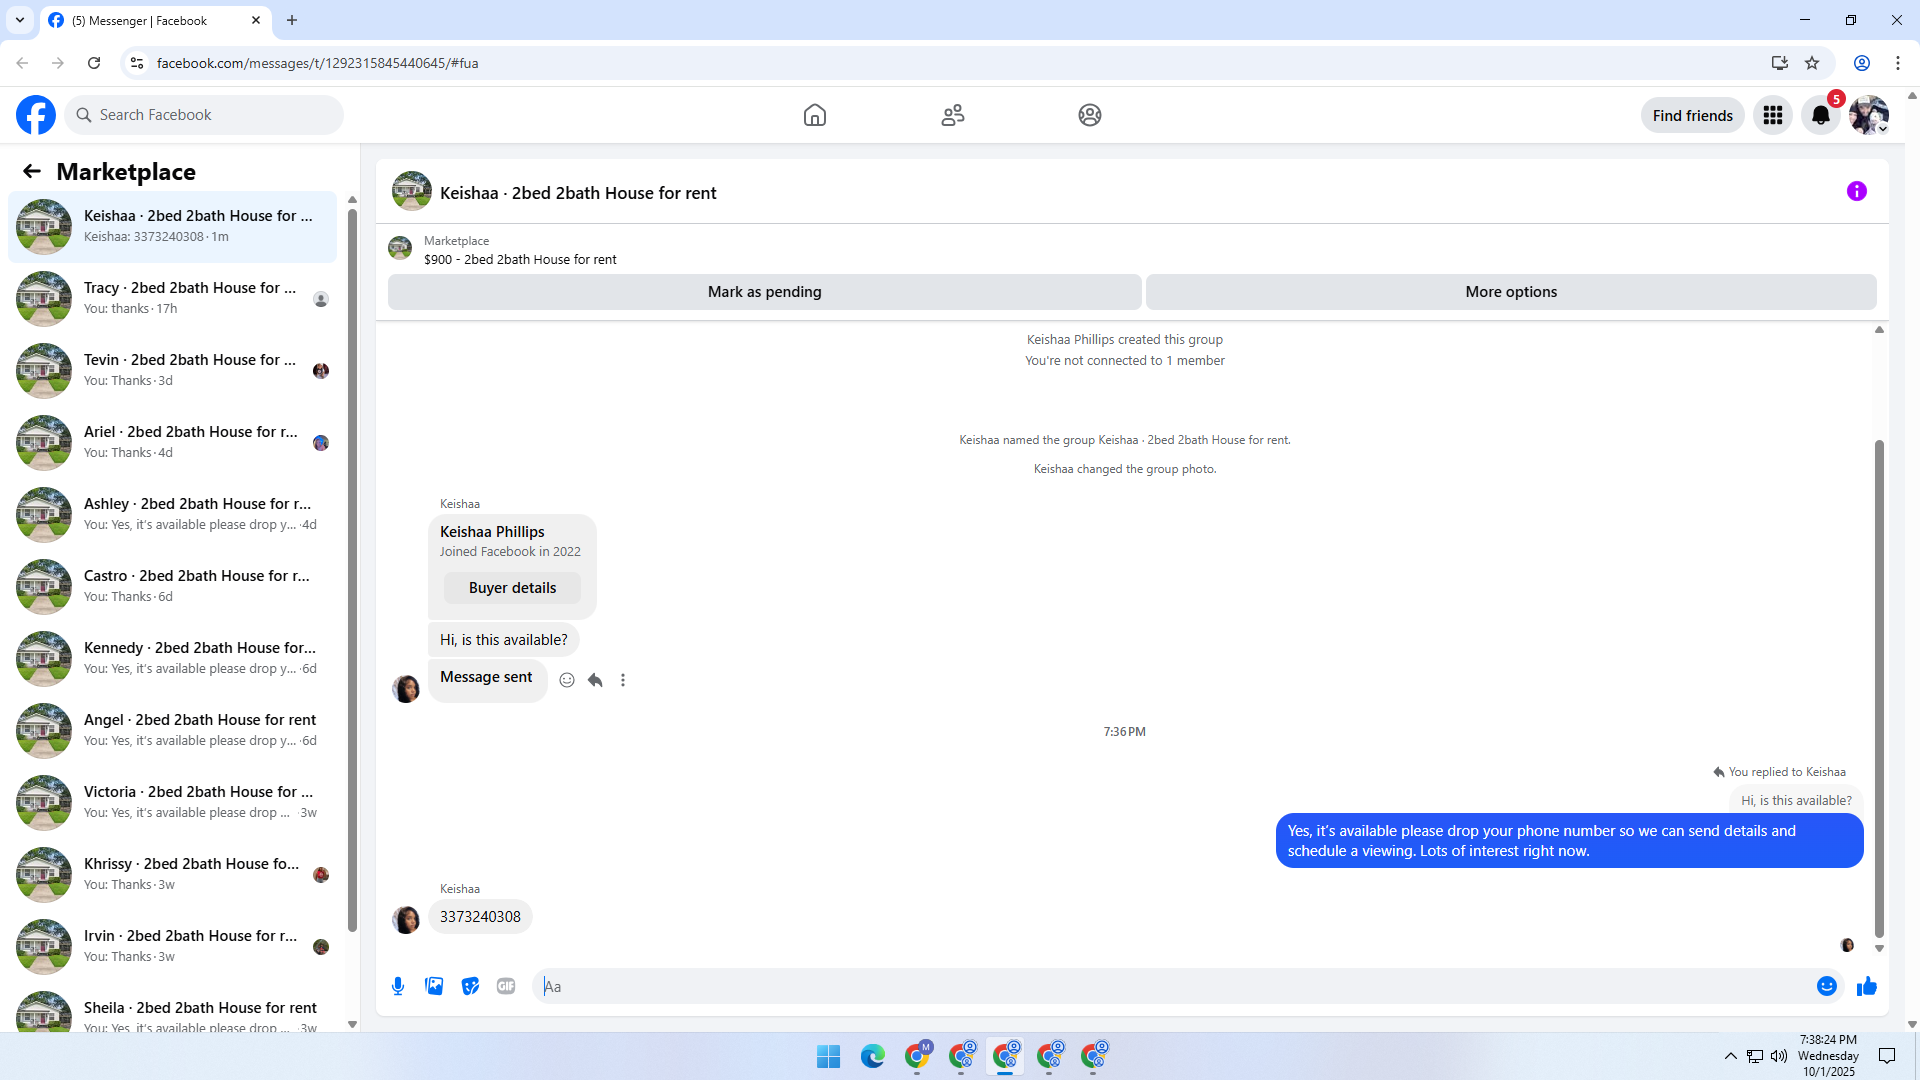View site information icon in address bar
The image size is (1920, 1080).
tap(137, 63)
